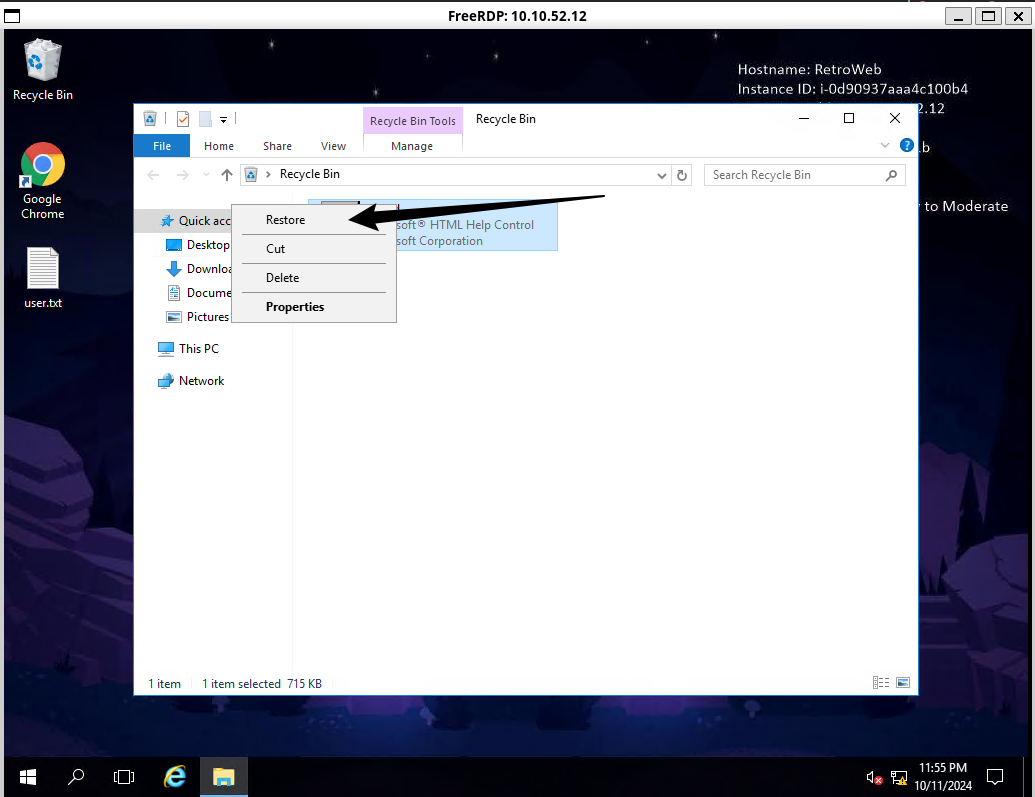1035x797 pixels.
Task: Expand the ribbon using the chevron
Action: (x=885, y=146)
